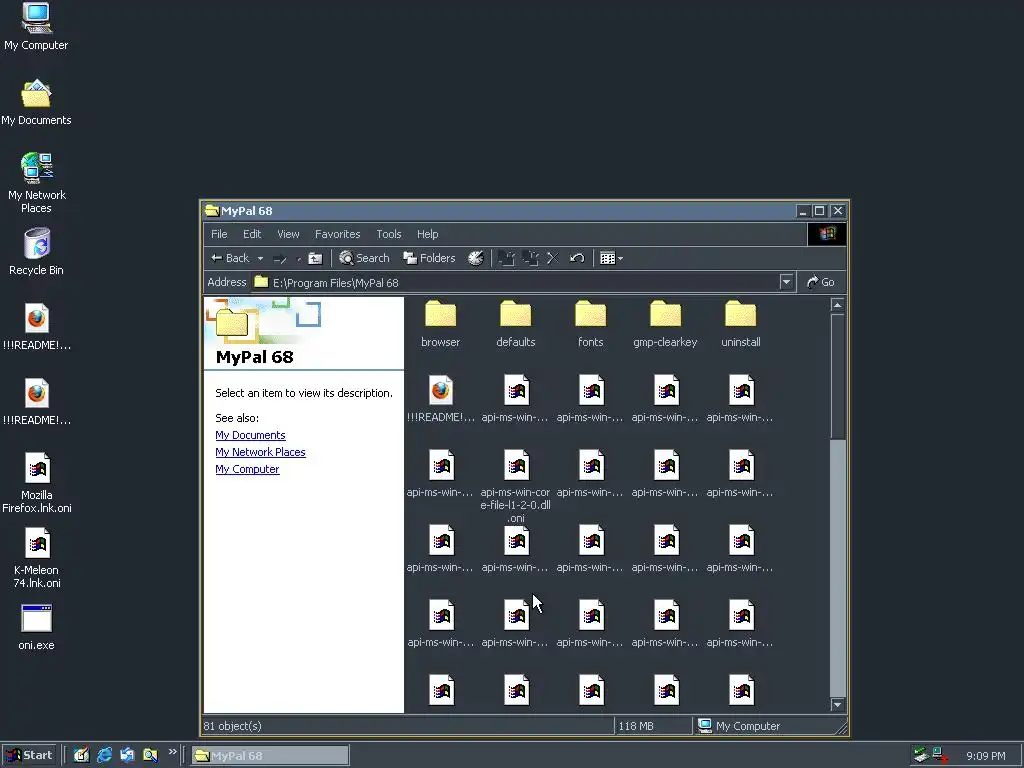Viewport: 1024px width, 768px height.
Task: Select oni.exe on the desktop
Action: pyautogui.click(x=37, y=628)
